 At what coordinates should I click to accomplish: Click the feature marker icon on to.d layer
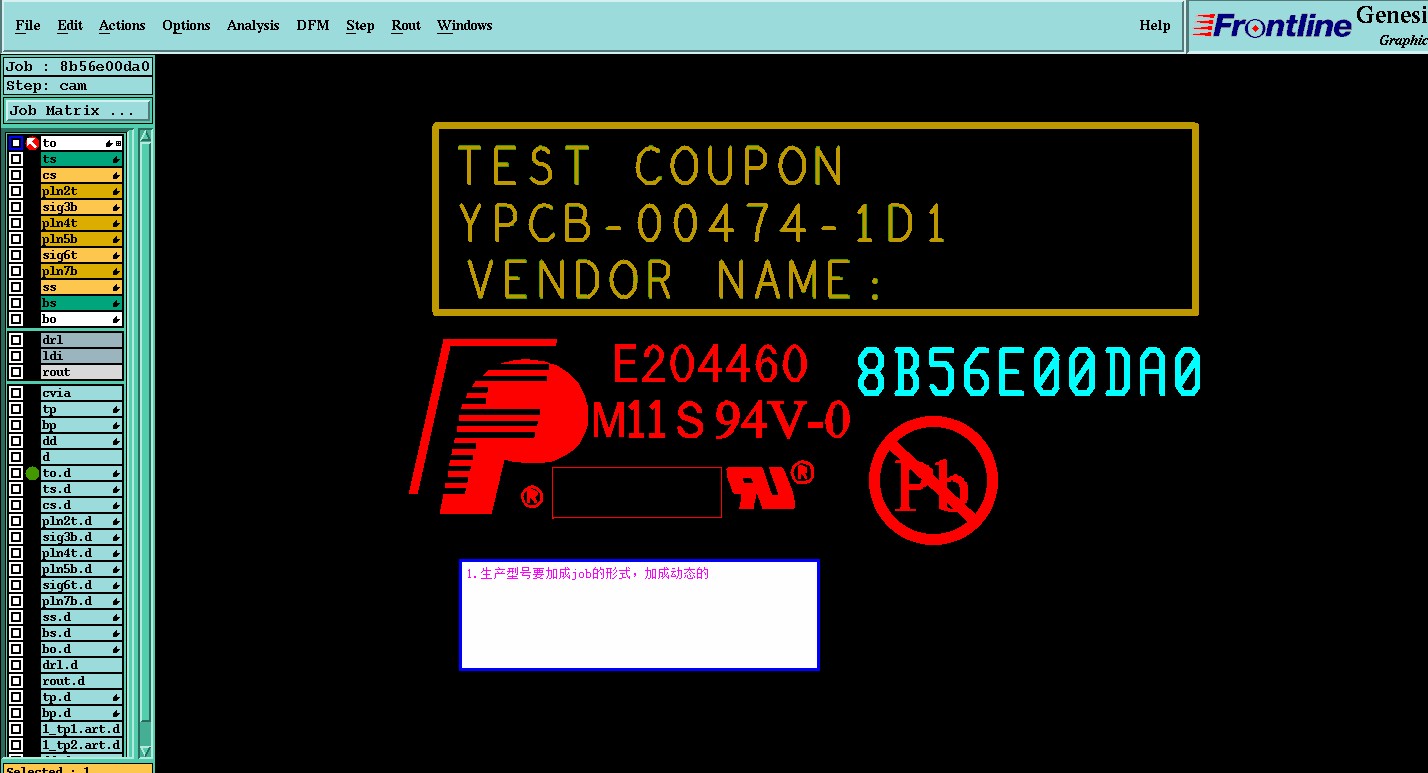(116, 473)
